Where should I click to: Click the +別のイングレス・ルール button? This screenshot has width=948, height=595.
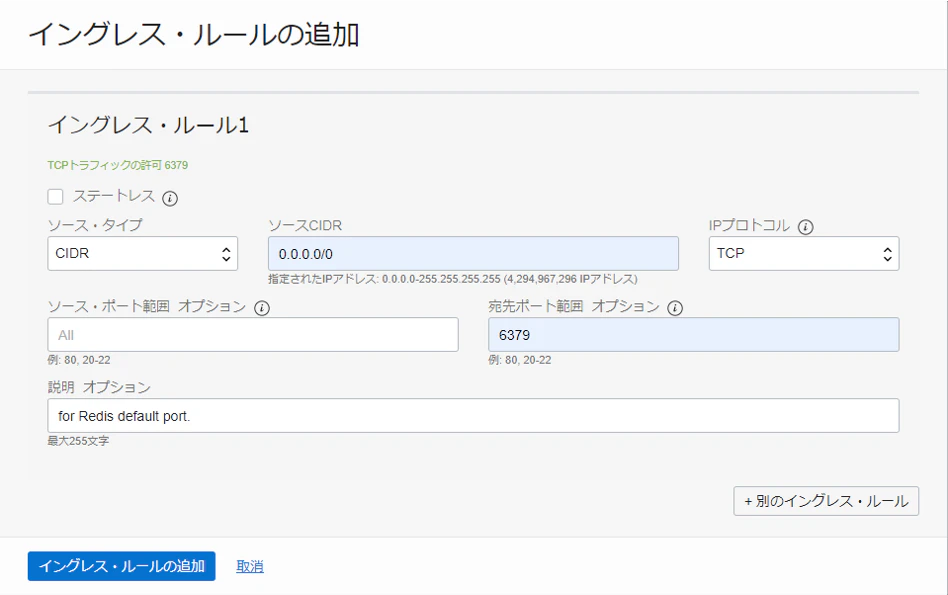[825, 500]
